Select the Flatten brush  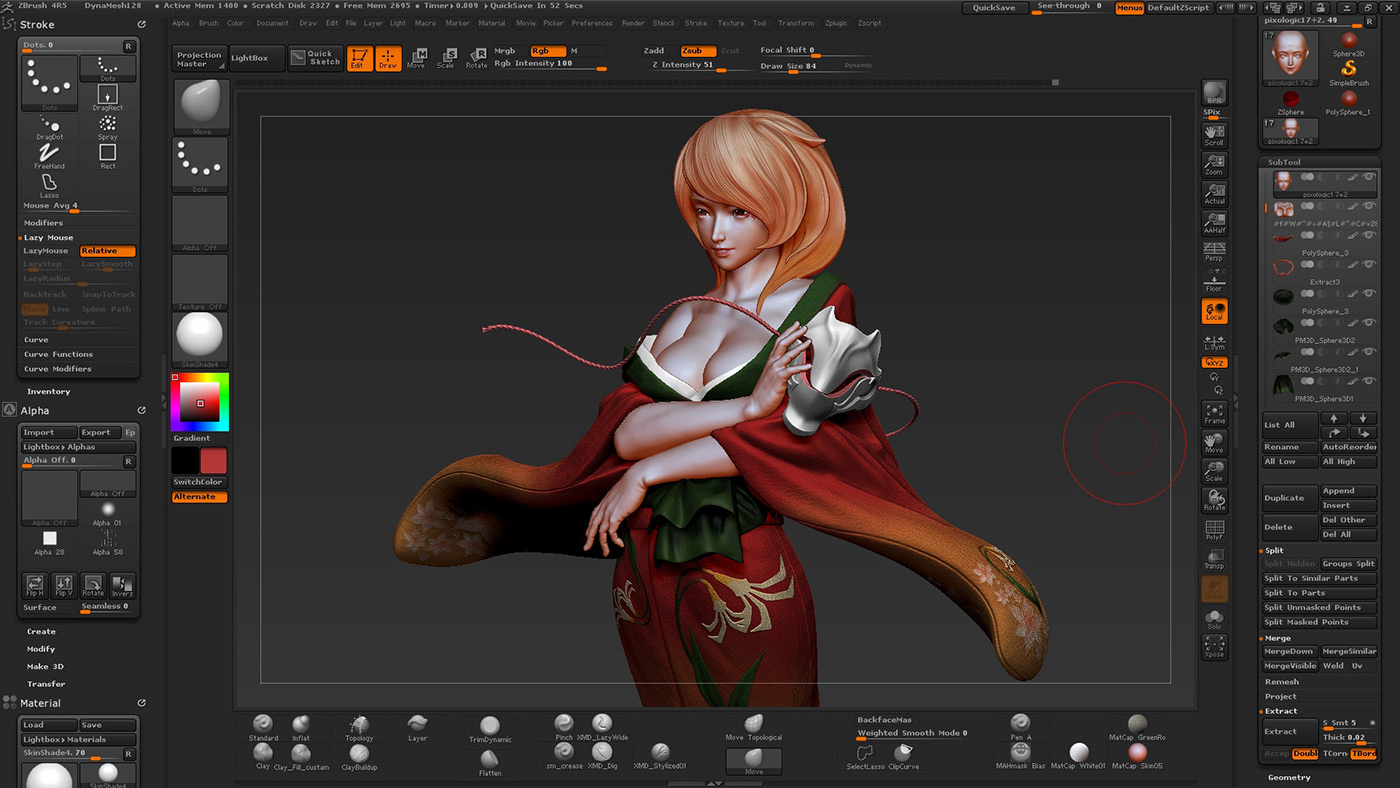[490, 761]
